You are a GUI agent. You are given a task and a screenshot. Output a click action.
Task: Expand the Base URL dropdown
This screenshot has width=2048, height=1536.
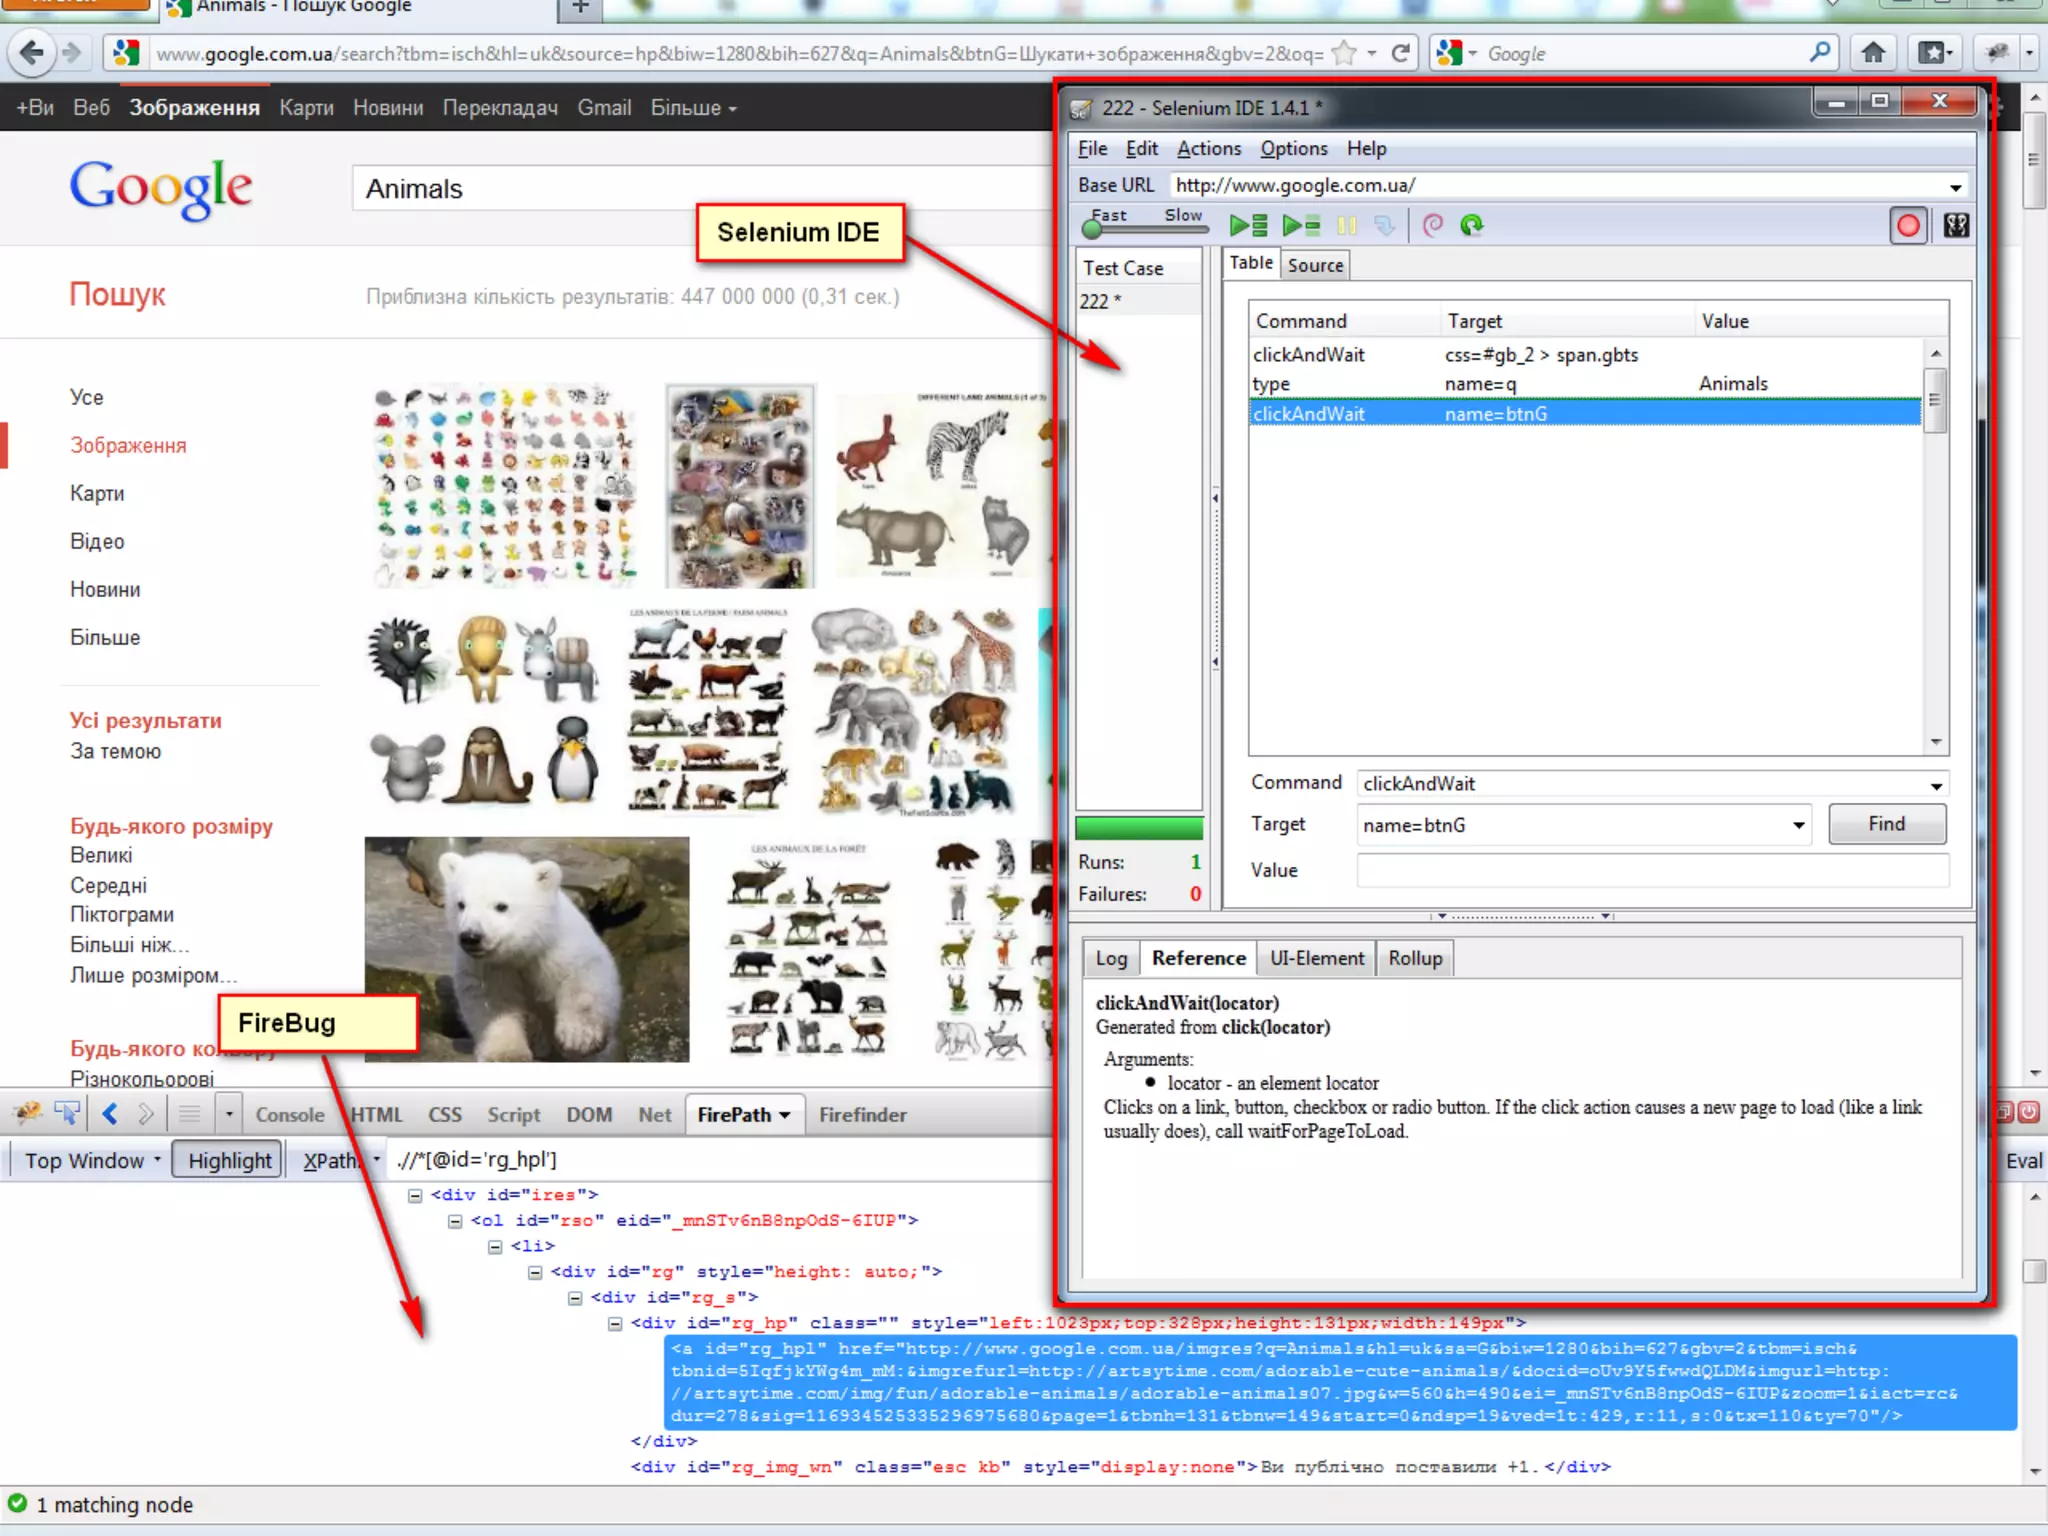point(1954,187)
